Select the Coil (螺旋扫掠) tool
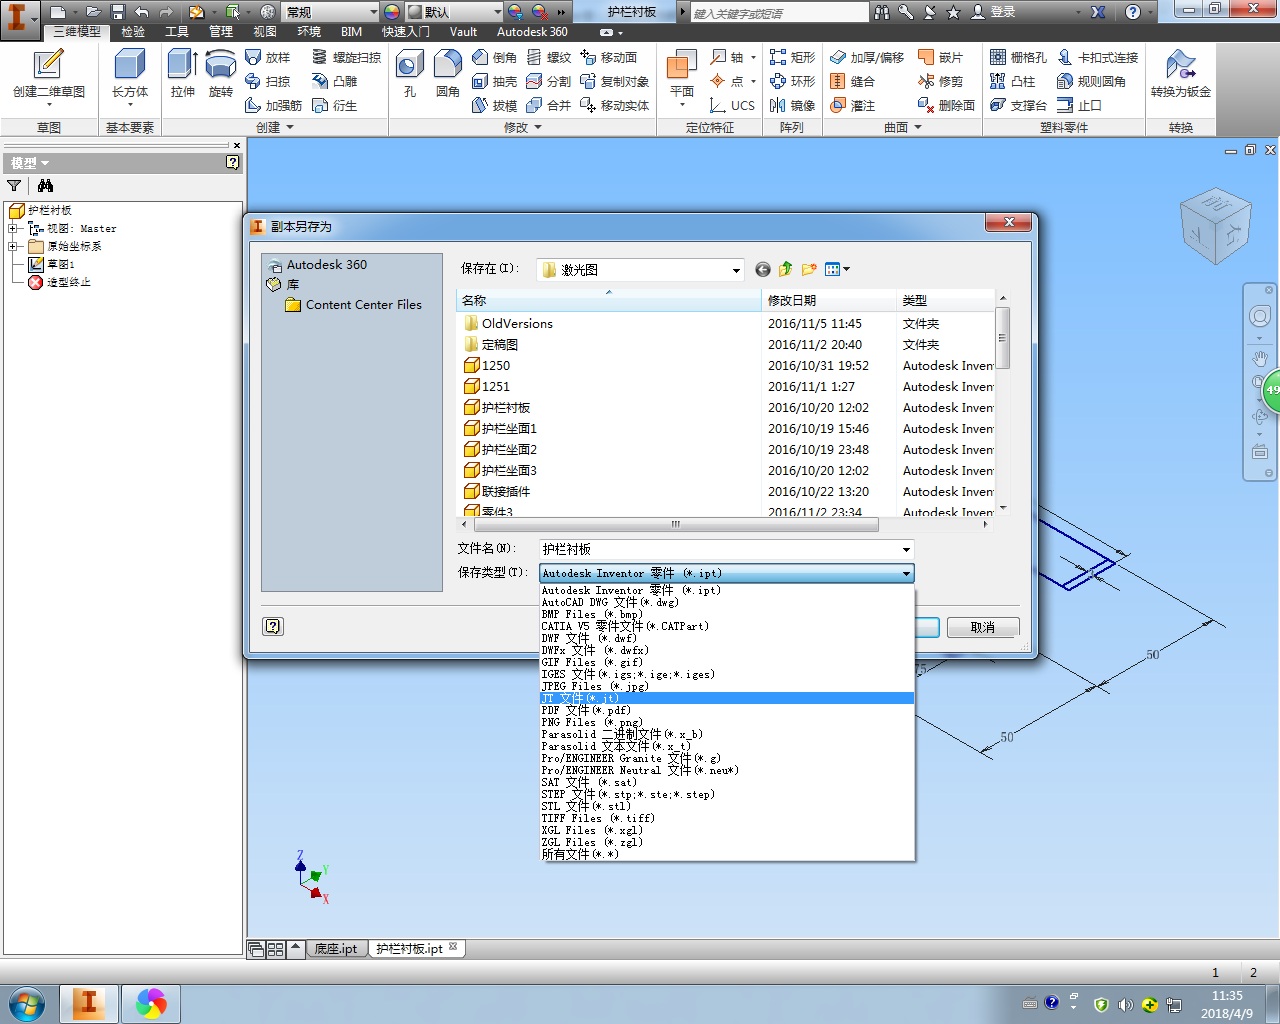 [x=346, y=57]
